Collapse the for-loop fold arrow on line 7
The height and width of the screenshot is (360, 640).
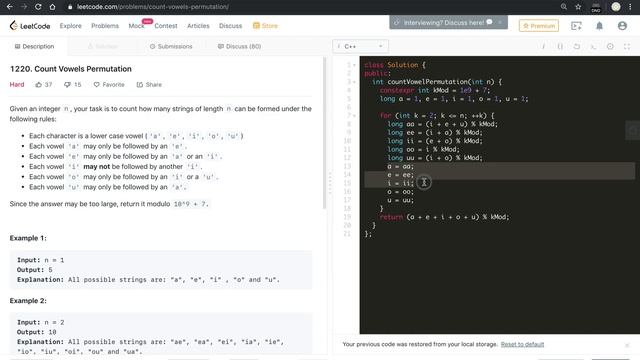(354, 116)
